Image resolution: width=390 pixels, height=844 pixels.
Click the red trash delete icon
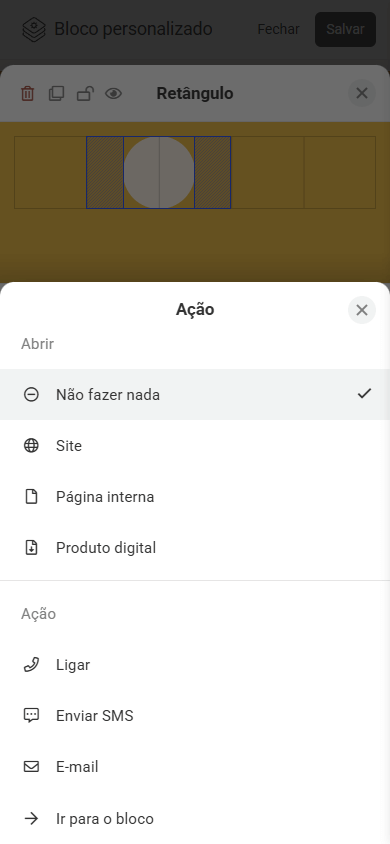click(x=27, y=94)
